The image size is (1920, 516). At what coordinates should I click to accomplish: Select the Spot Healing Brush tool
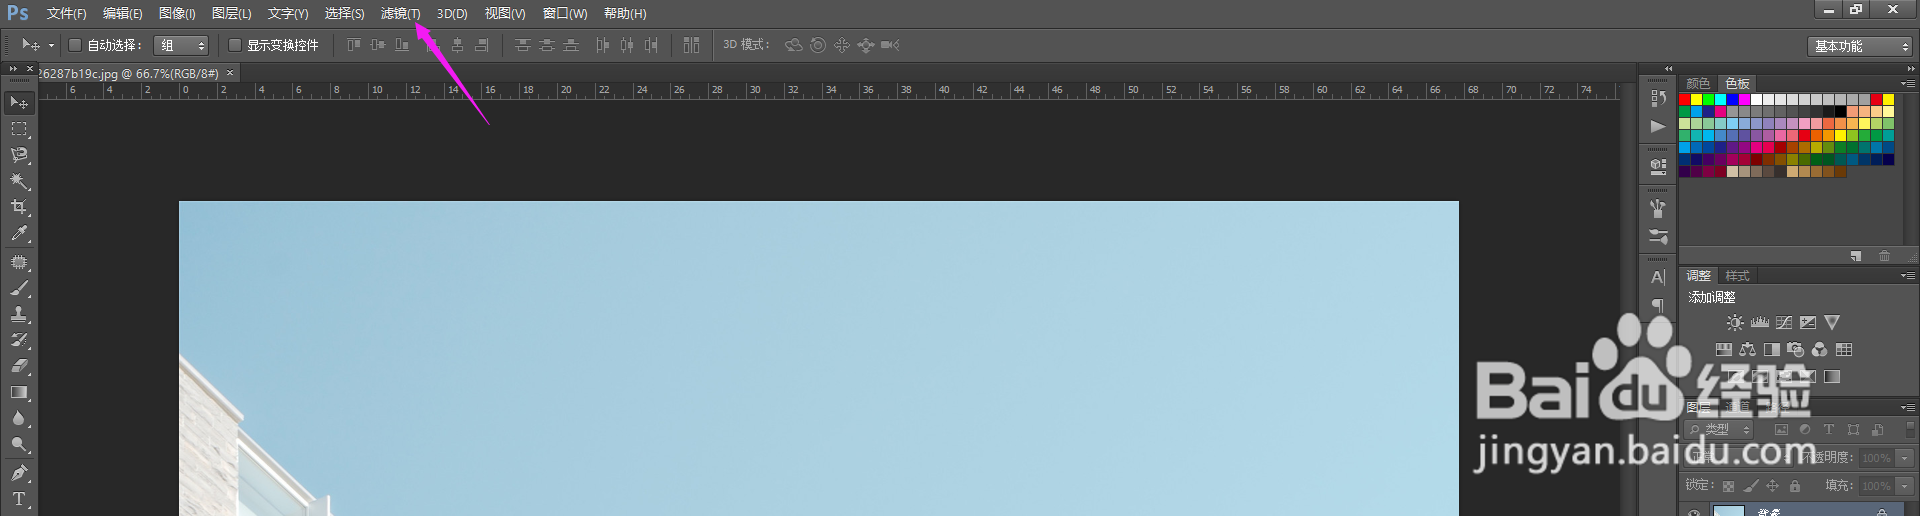click(19, 262)
